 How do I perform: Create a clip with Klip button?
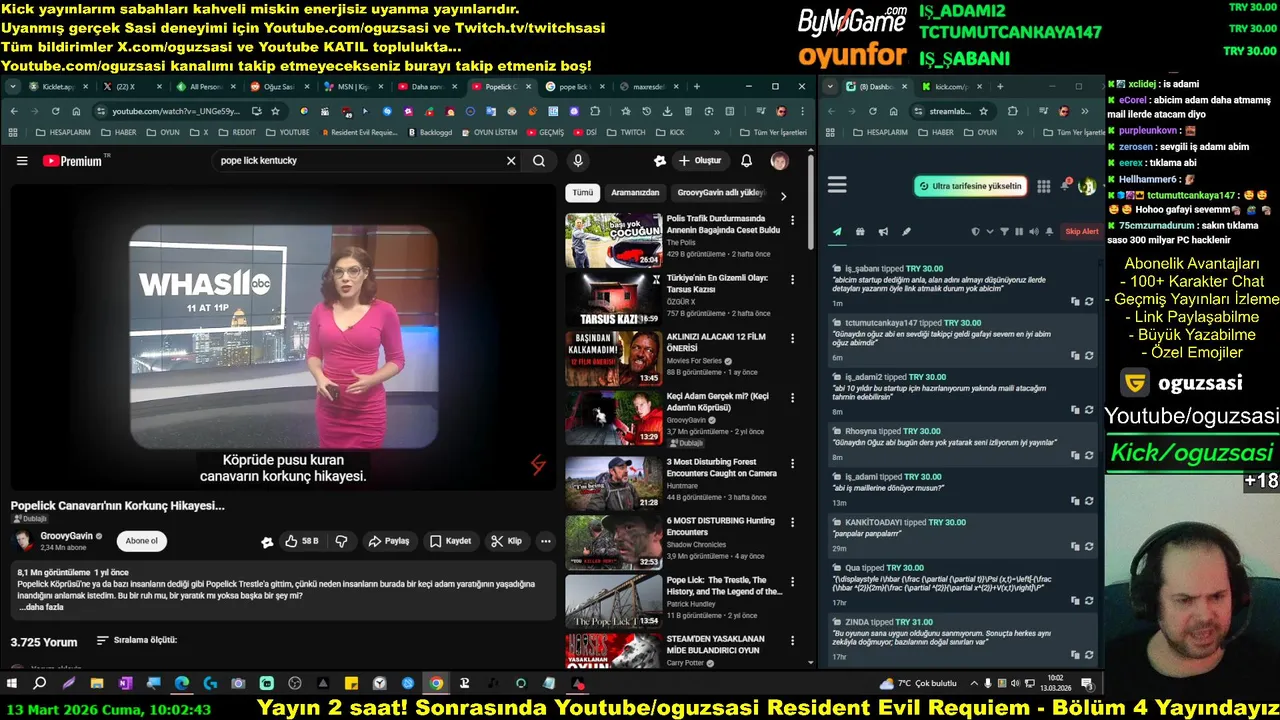pyautogui.click(x=506, y=541)
